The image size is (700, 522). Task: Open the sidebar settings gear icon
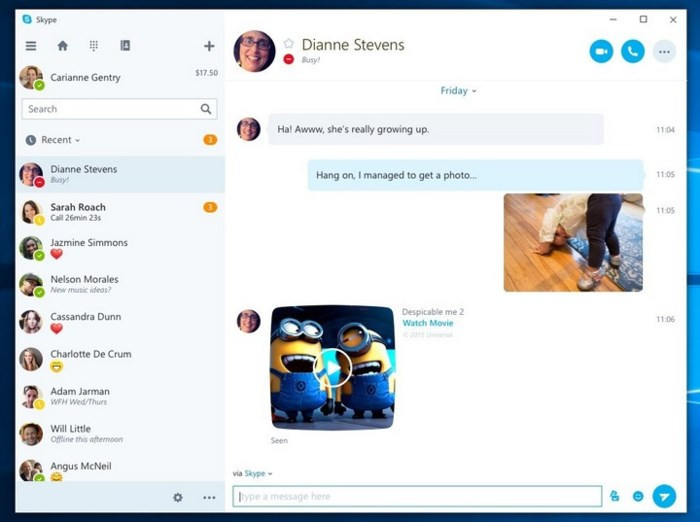point(178,497)
